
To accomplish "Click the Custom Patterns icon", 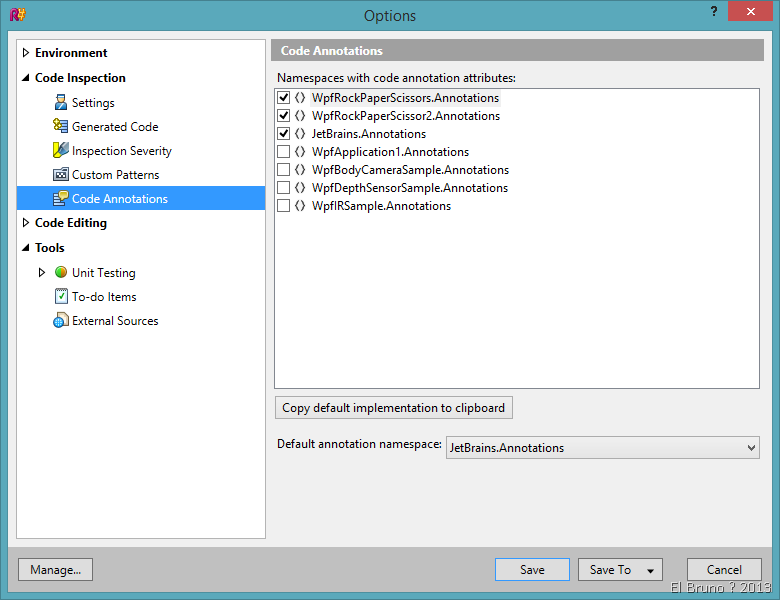I will 61,174.
